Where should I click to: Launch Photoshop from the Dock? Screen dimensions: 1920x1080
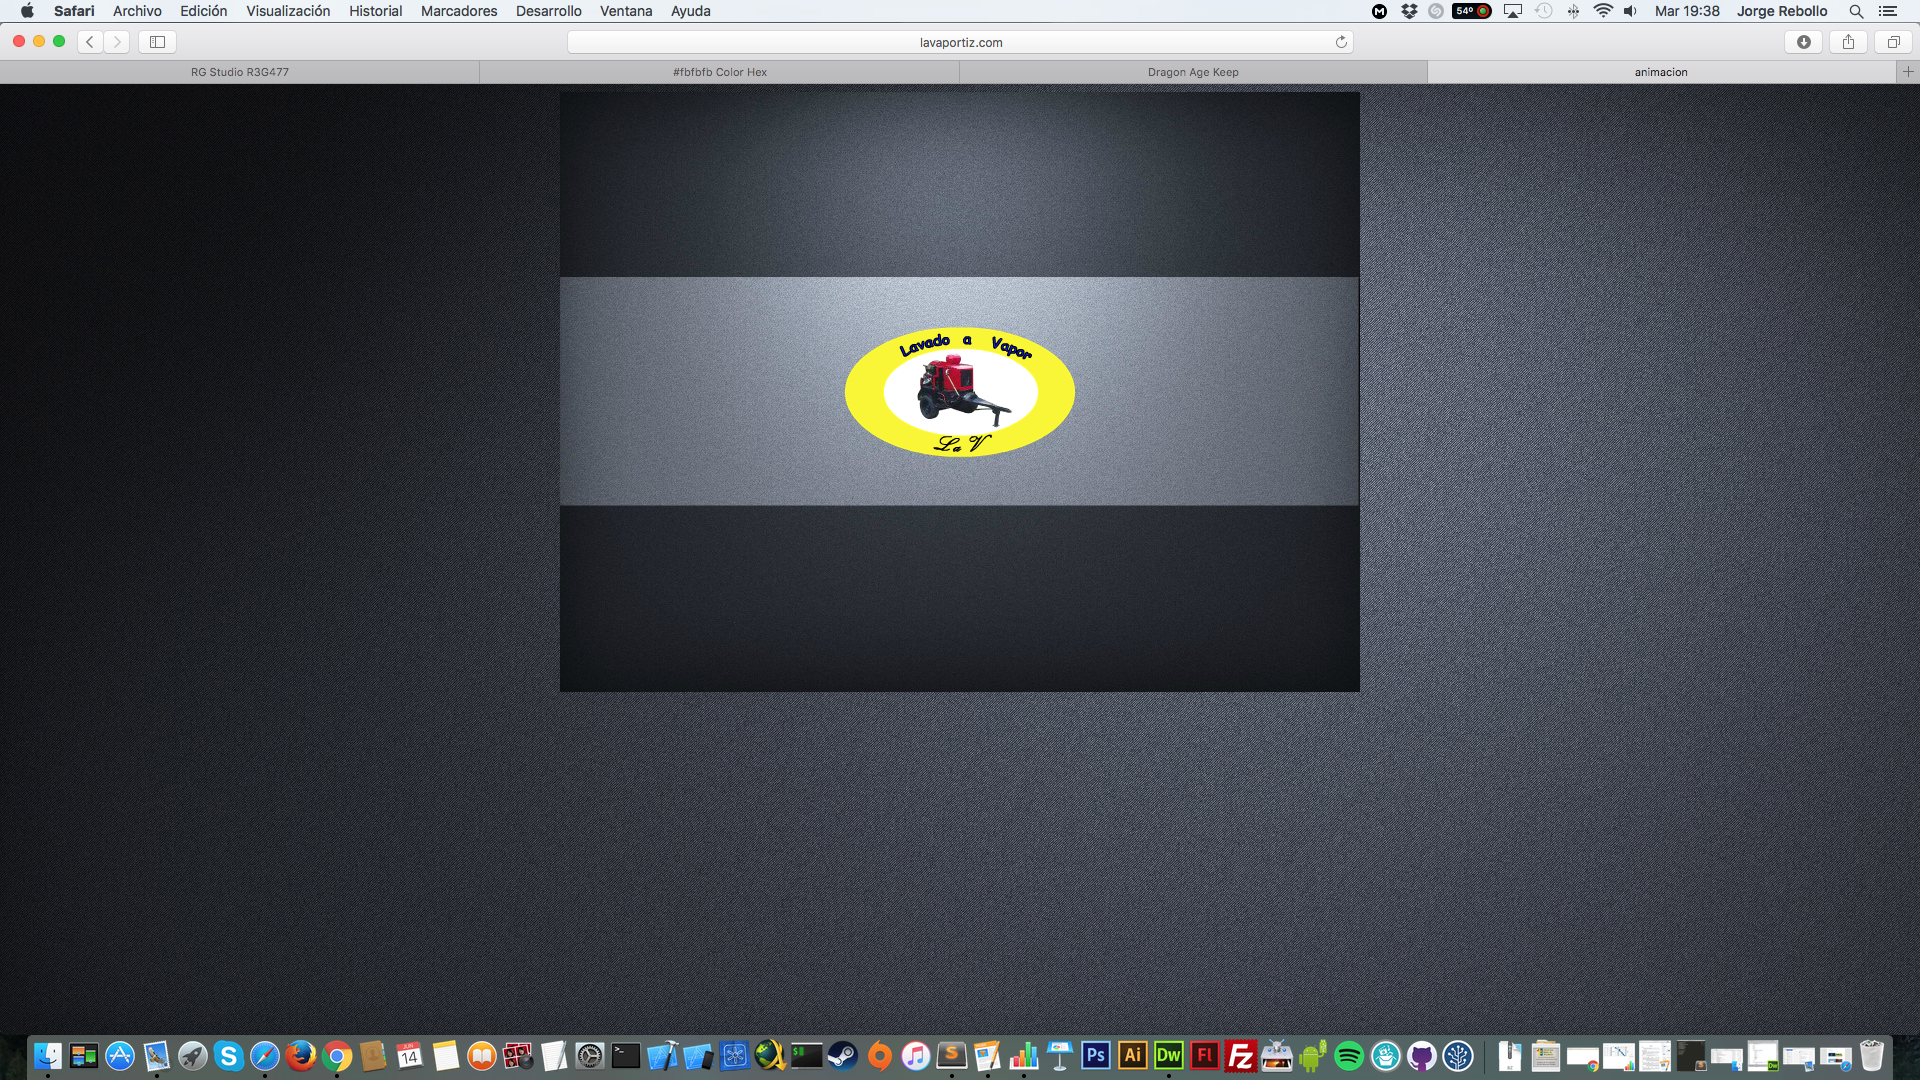pos(1096,1055)
